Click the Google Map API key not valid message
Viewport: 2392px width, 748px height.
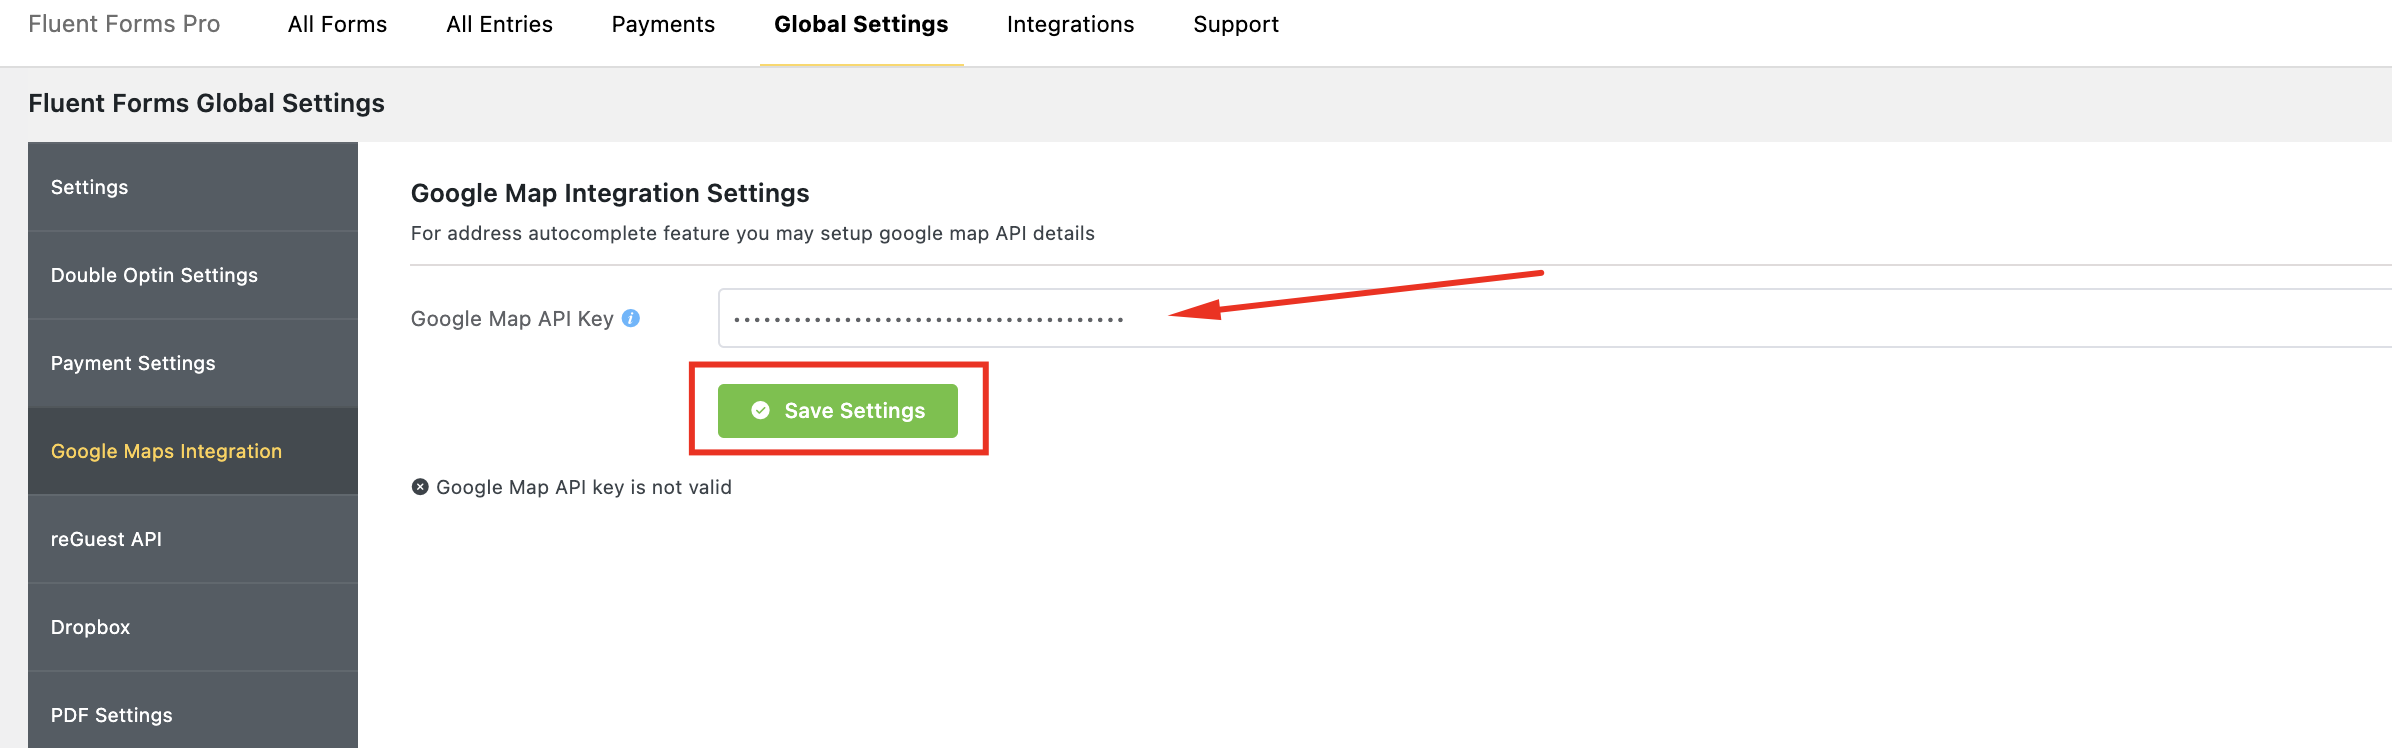(584, 487)
